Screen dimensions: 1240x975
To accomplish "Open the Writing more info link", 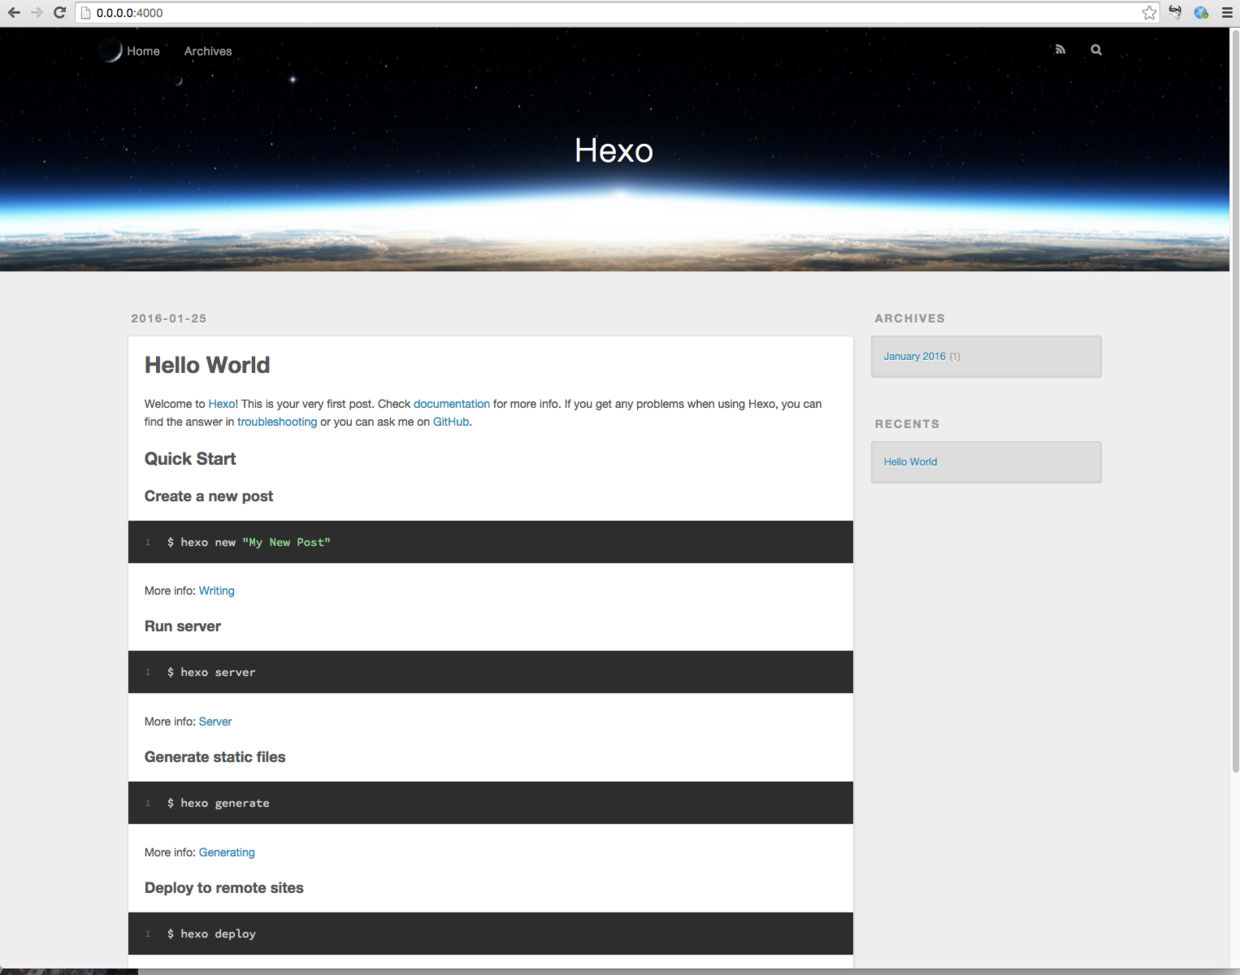I will click(x=217, y=591).
